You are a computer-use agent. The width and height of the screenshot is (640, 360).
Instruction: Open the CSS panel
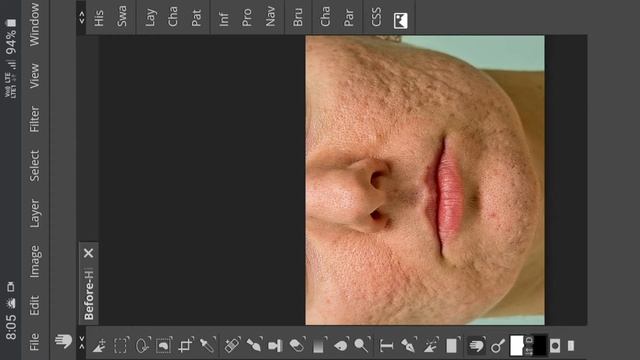(x=376, y=17)
